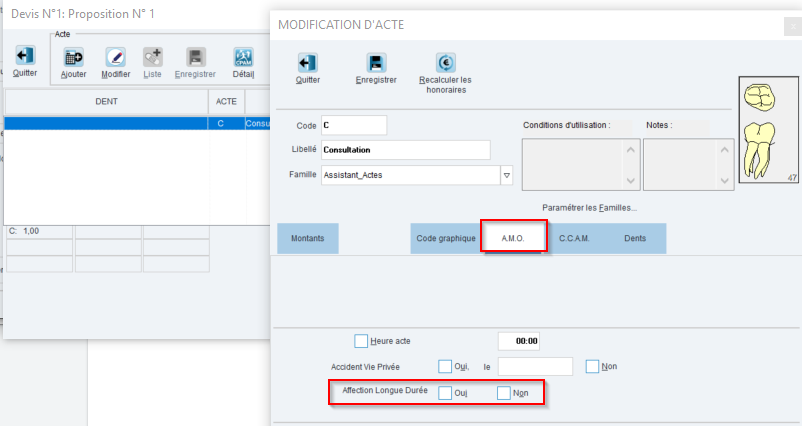
Task: Click Notes box scroll up arrow
Action: click(725, 150)
